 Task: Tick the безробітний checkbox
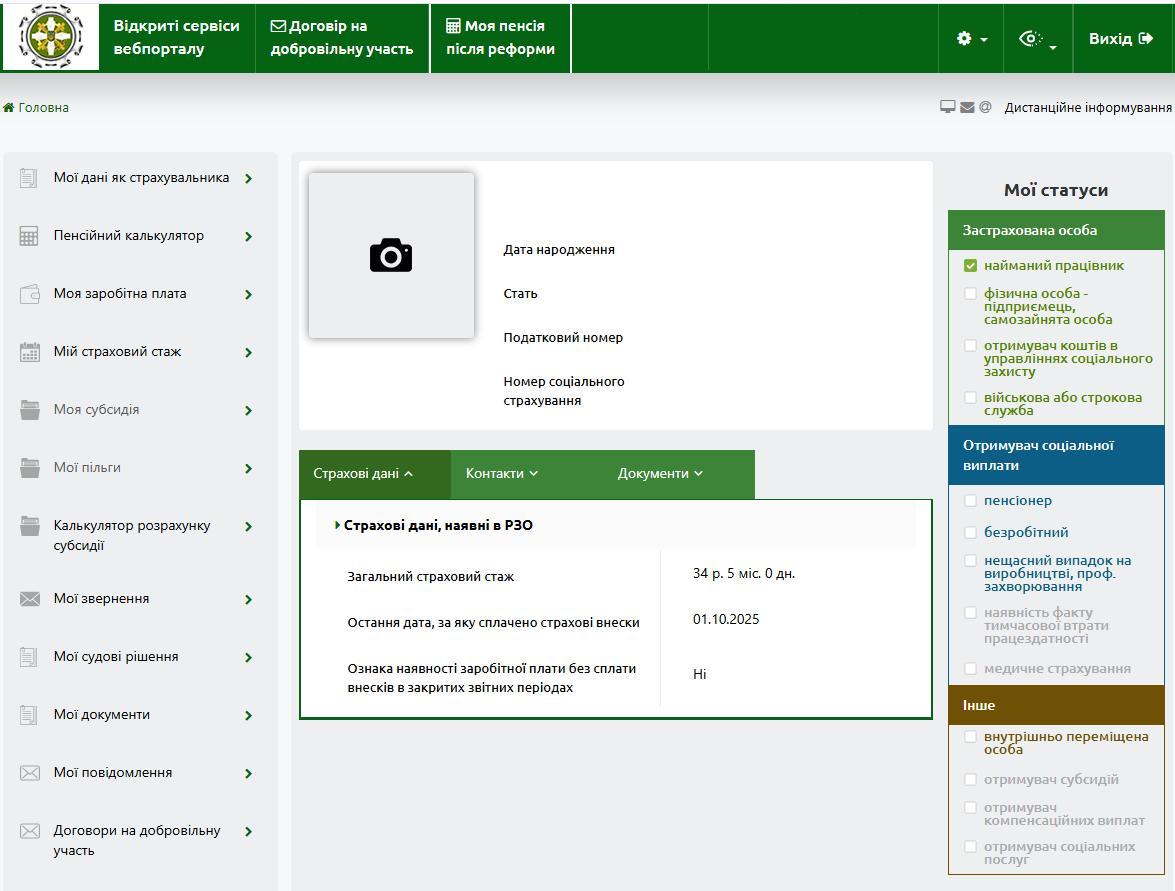pyautogui.click(x=970, y=533)
